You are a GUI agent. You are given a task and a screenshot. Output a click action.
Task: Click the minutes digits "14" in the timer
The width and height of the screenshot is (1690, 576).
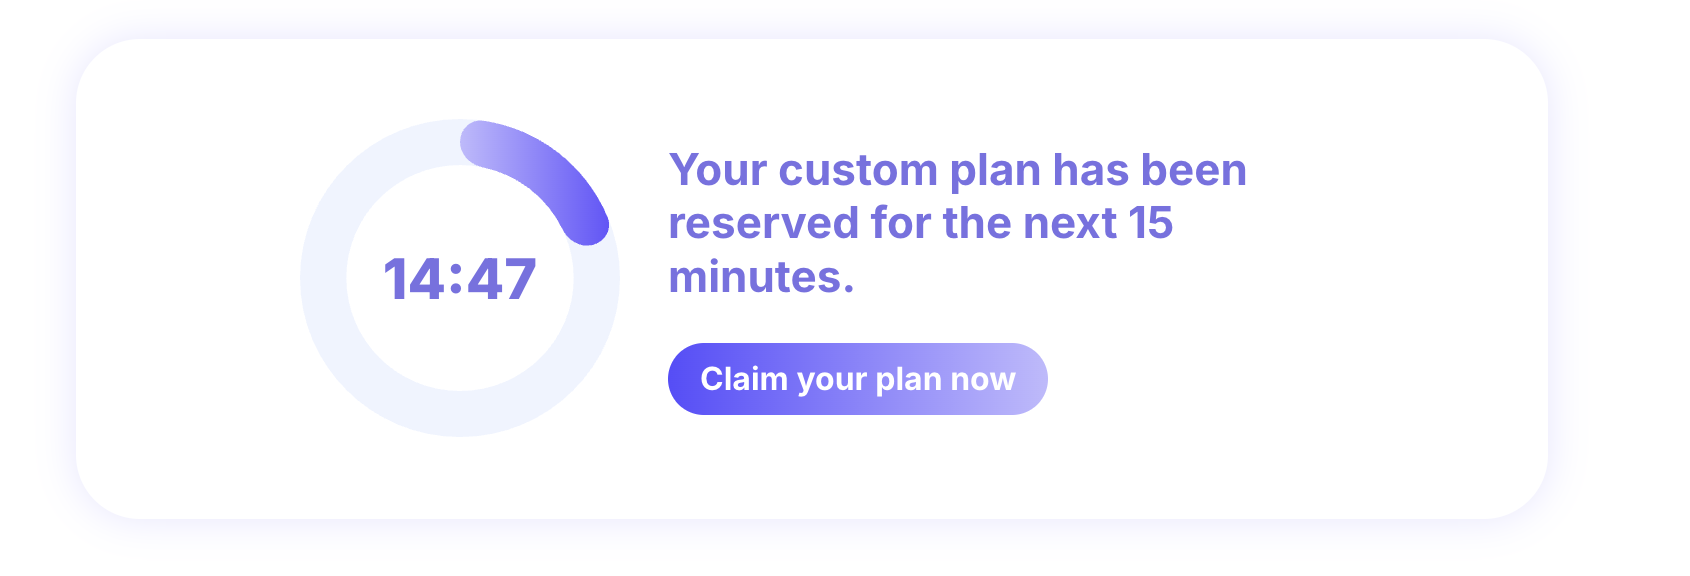(414, 279)
